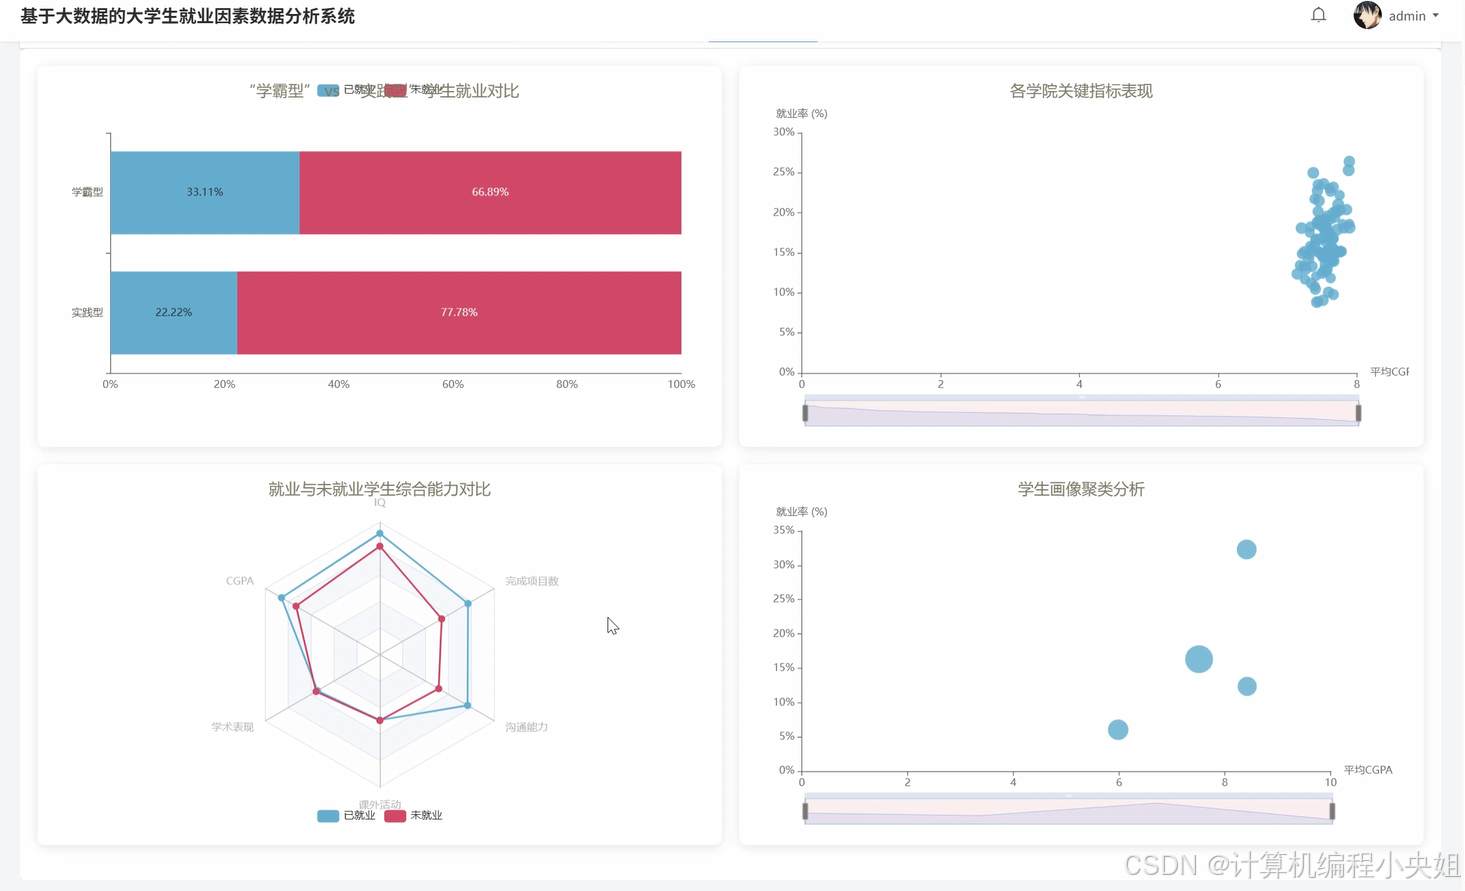Click the admin username text
This screenshot has width=1465, height=891.
tap(1407, 16)
